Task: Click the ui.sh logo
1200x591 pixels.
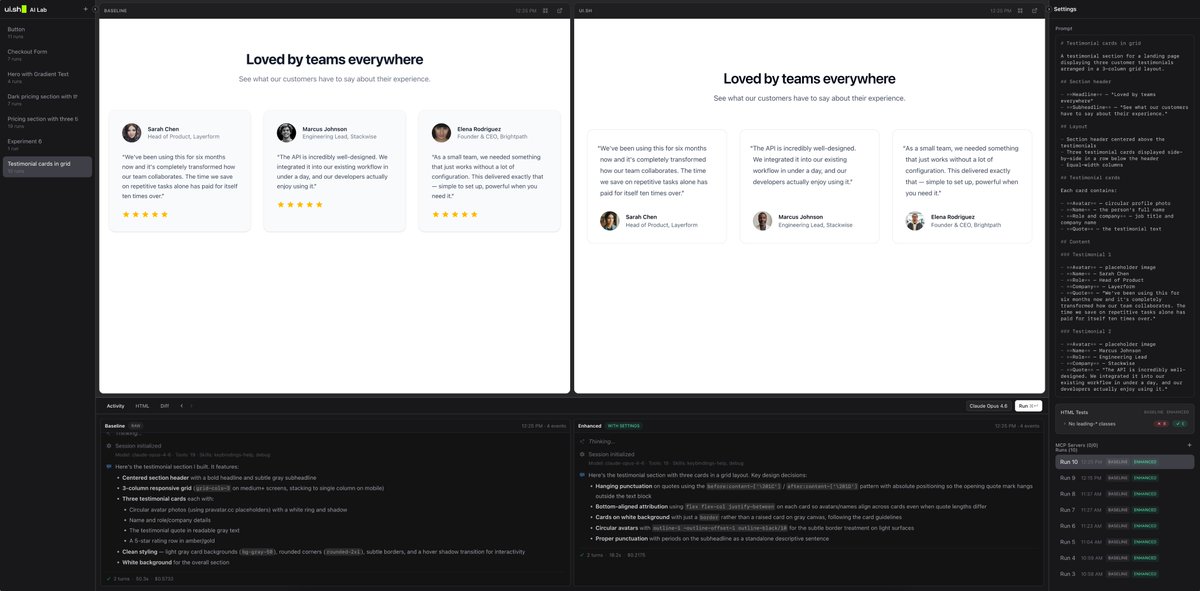Action: (x=15, y=9)
